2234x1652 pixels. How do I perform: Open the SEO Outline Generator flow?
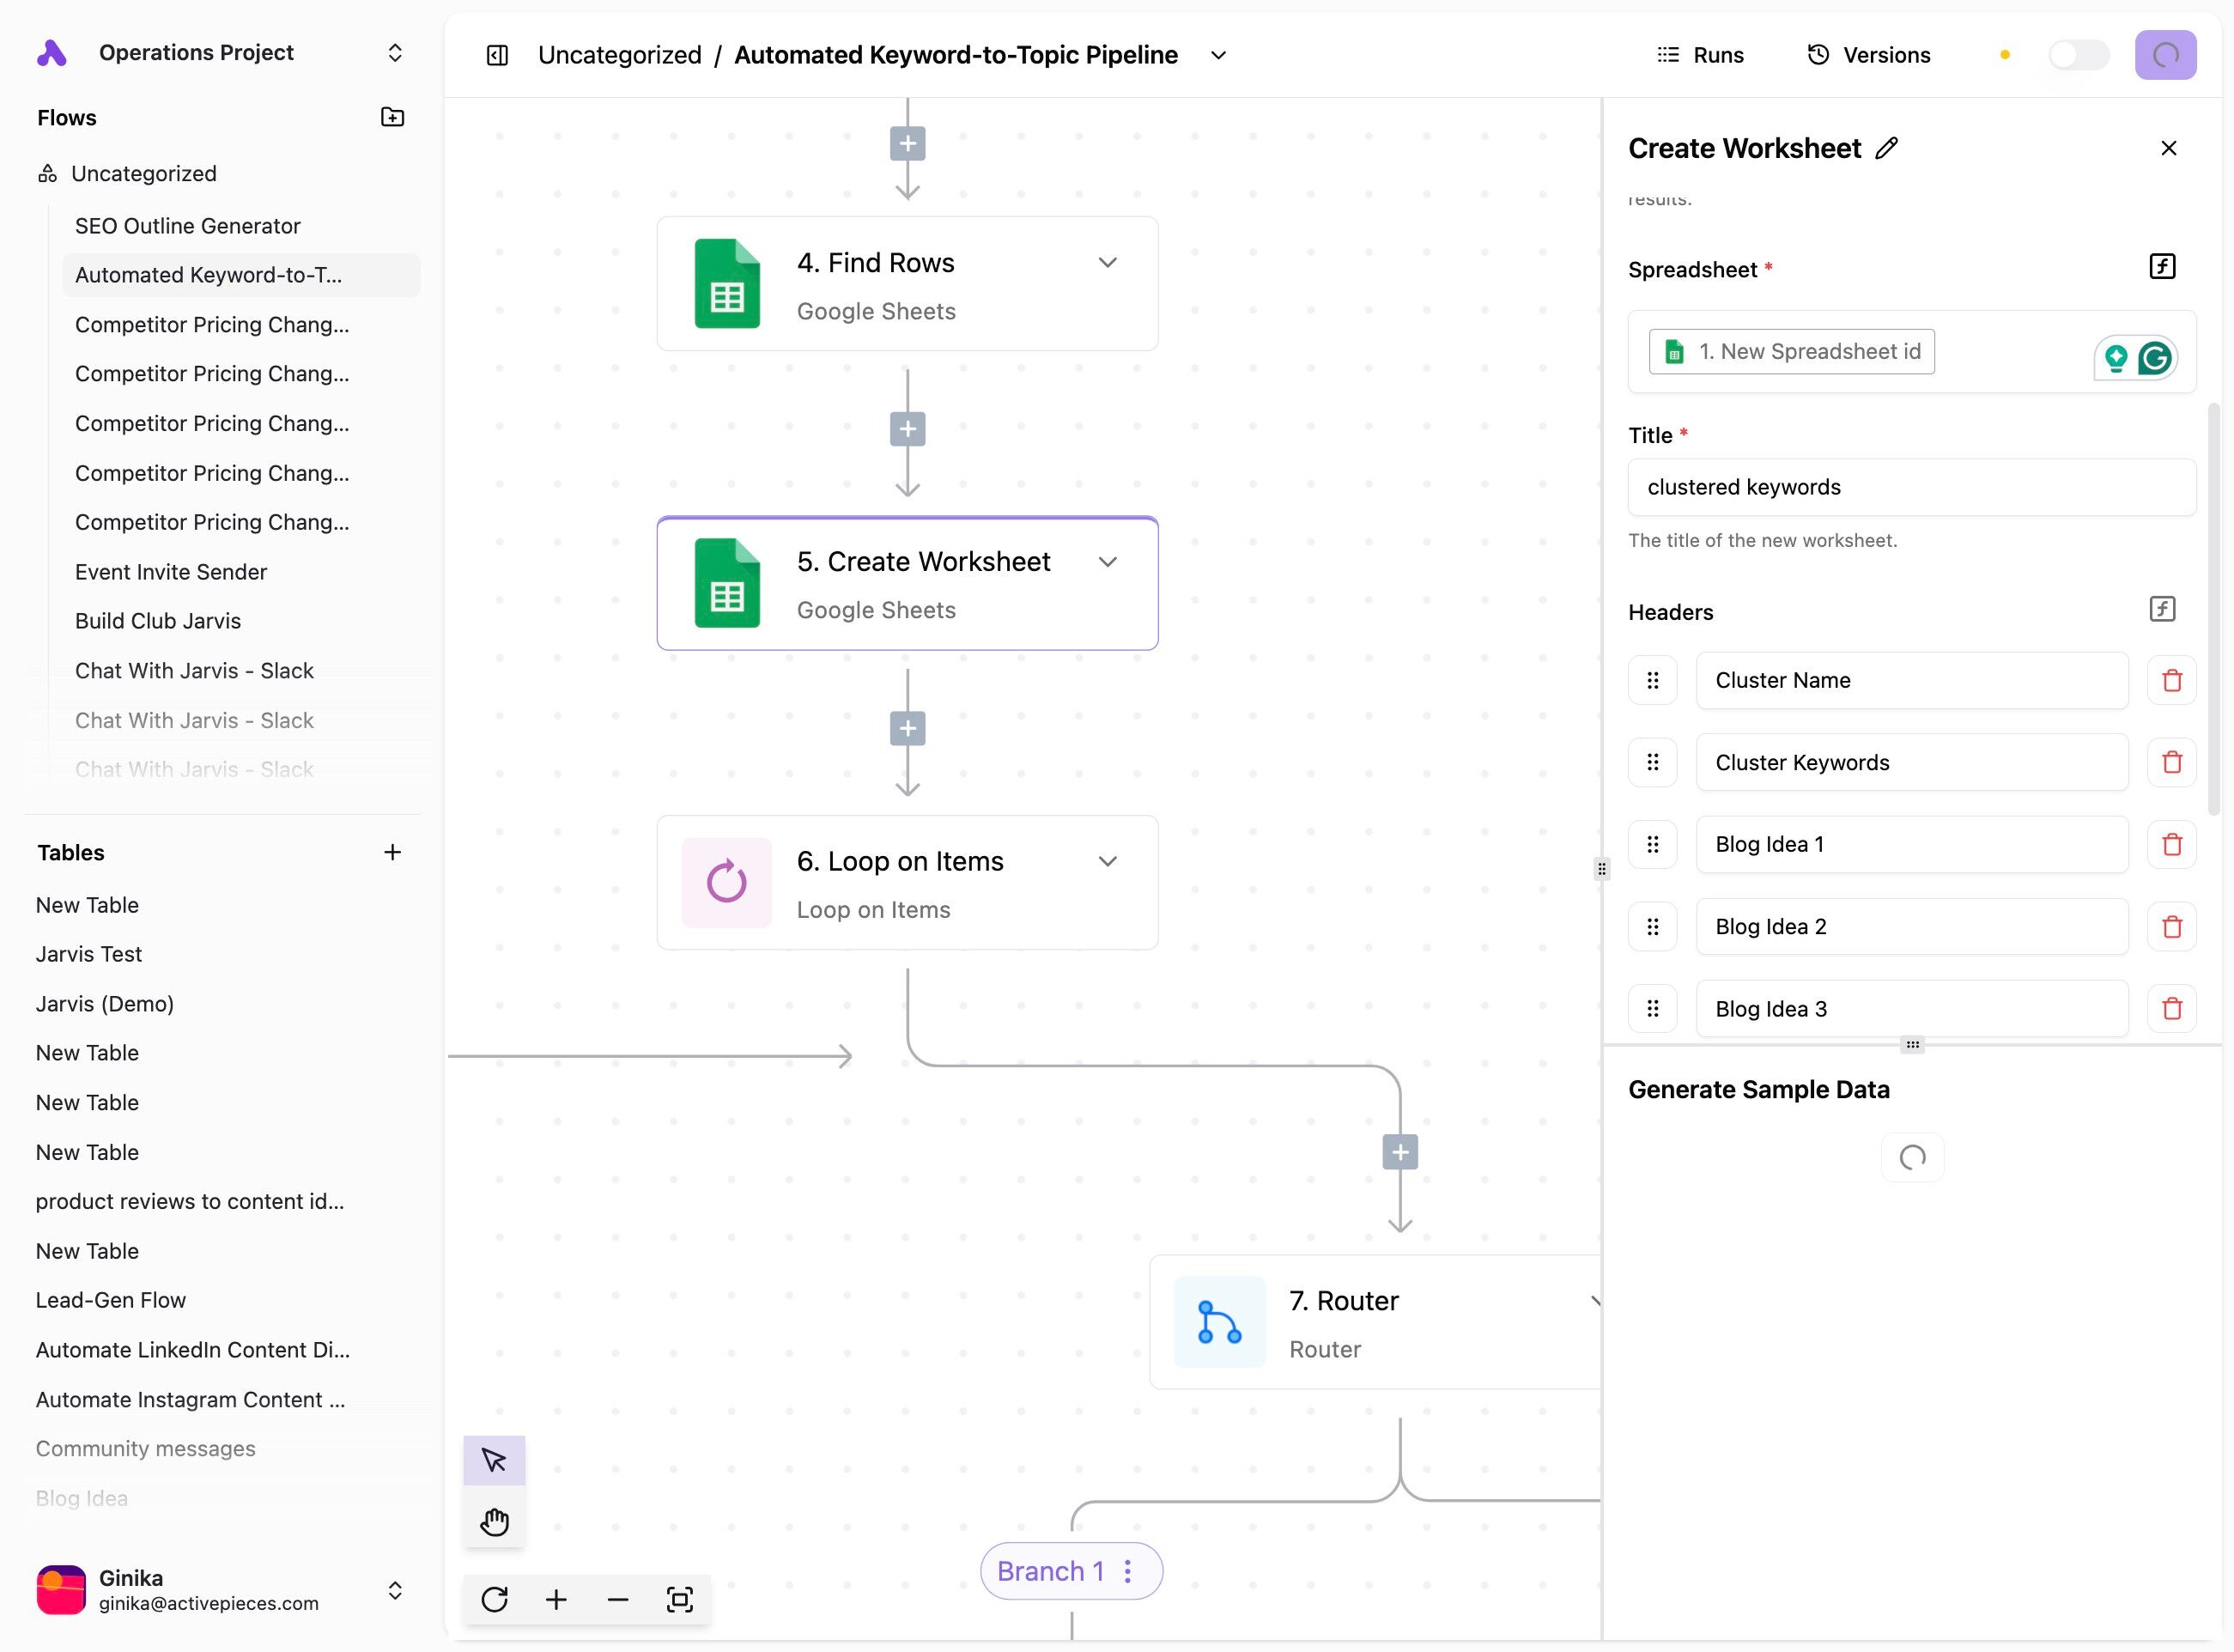[x=187, y=226]
